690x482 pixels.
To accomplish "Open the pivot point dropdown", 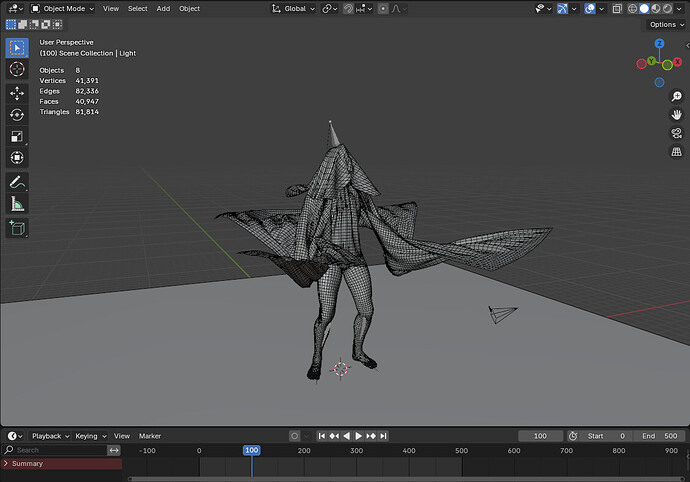I will [x=329, y=8].
